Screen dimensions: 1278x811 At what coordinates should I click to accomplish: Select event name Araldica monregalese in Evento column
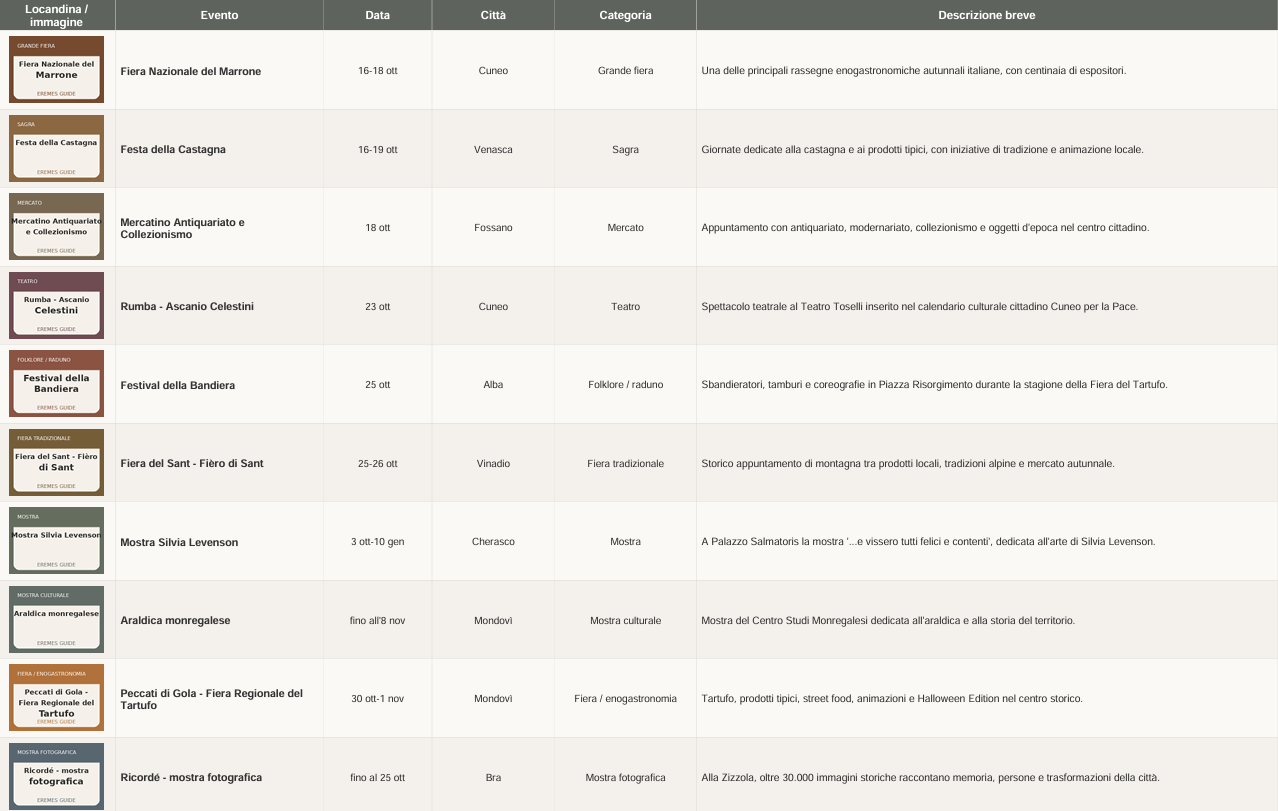click(175, 621)
